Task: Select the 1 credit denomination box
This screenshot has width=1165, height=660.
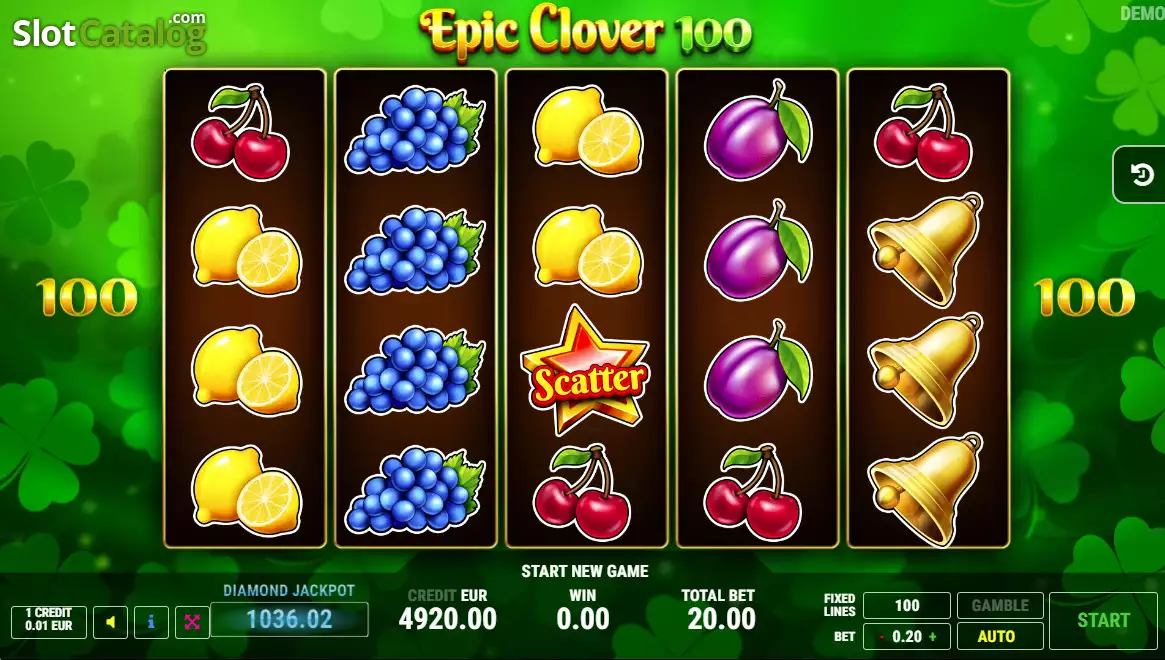Action: point(49,622)
